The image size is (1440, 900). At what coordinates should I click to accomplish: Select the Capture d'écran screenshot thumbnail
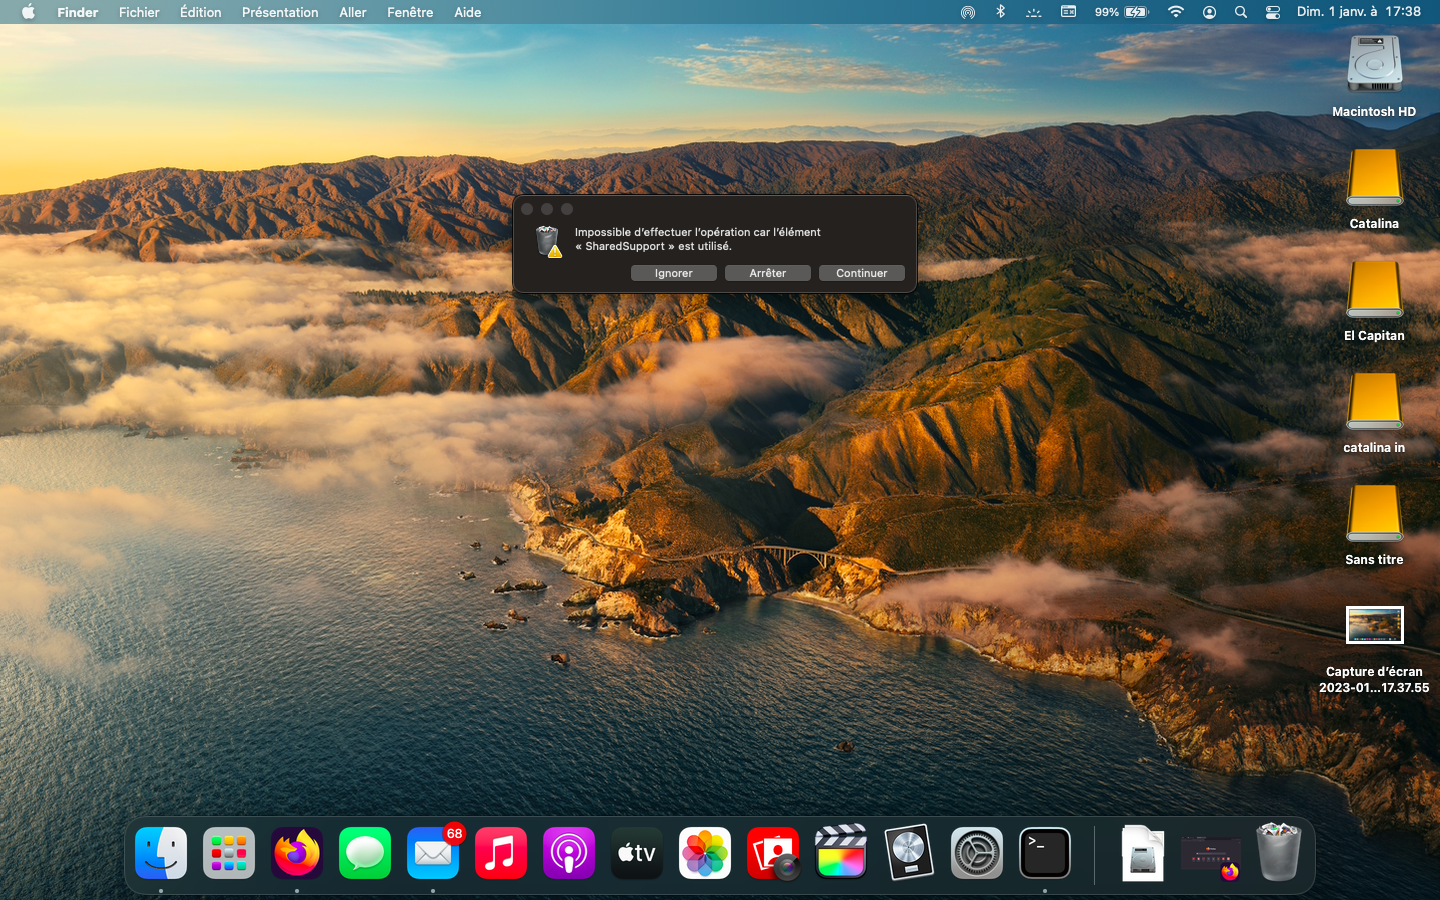coord(1374,626)
